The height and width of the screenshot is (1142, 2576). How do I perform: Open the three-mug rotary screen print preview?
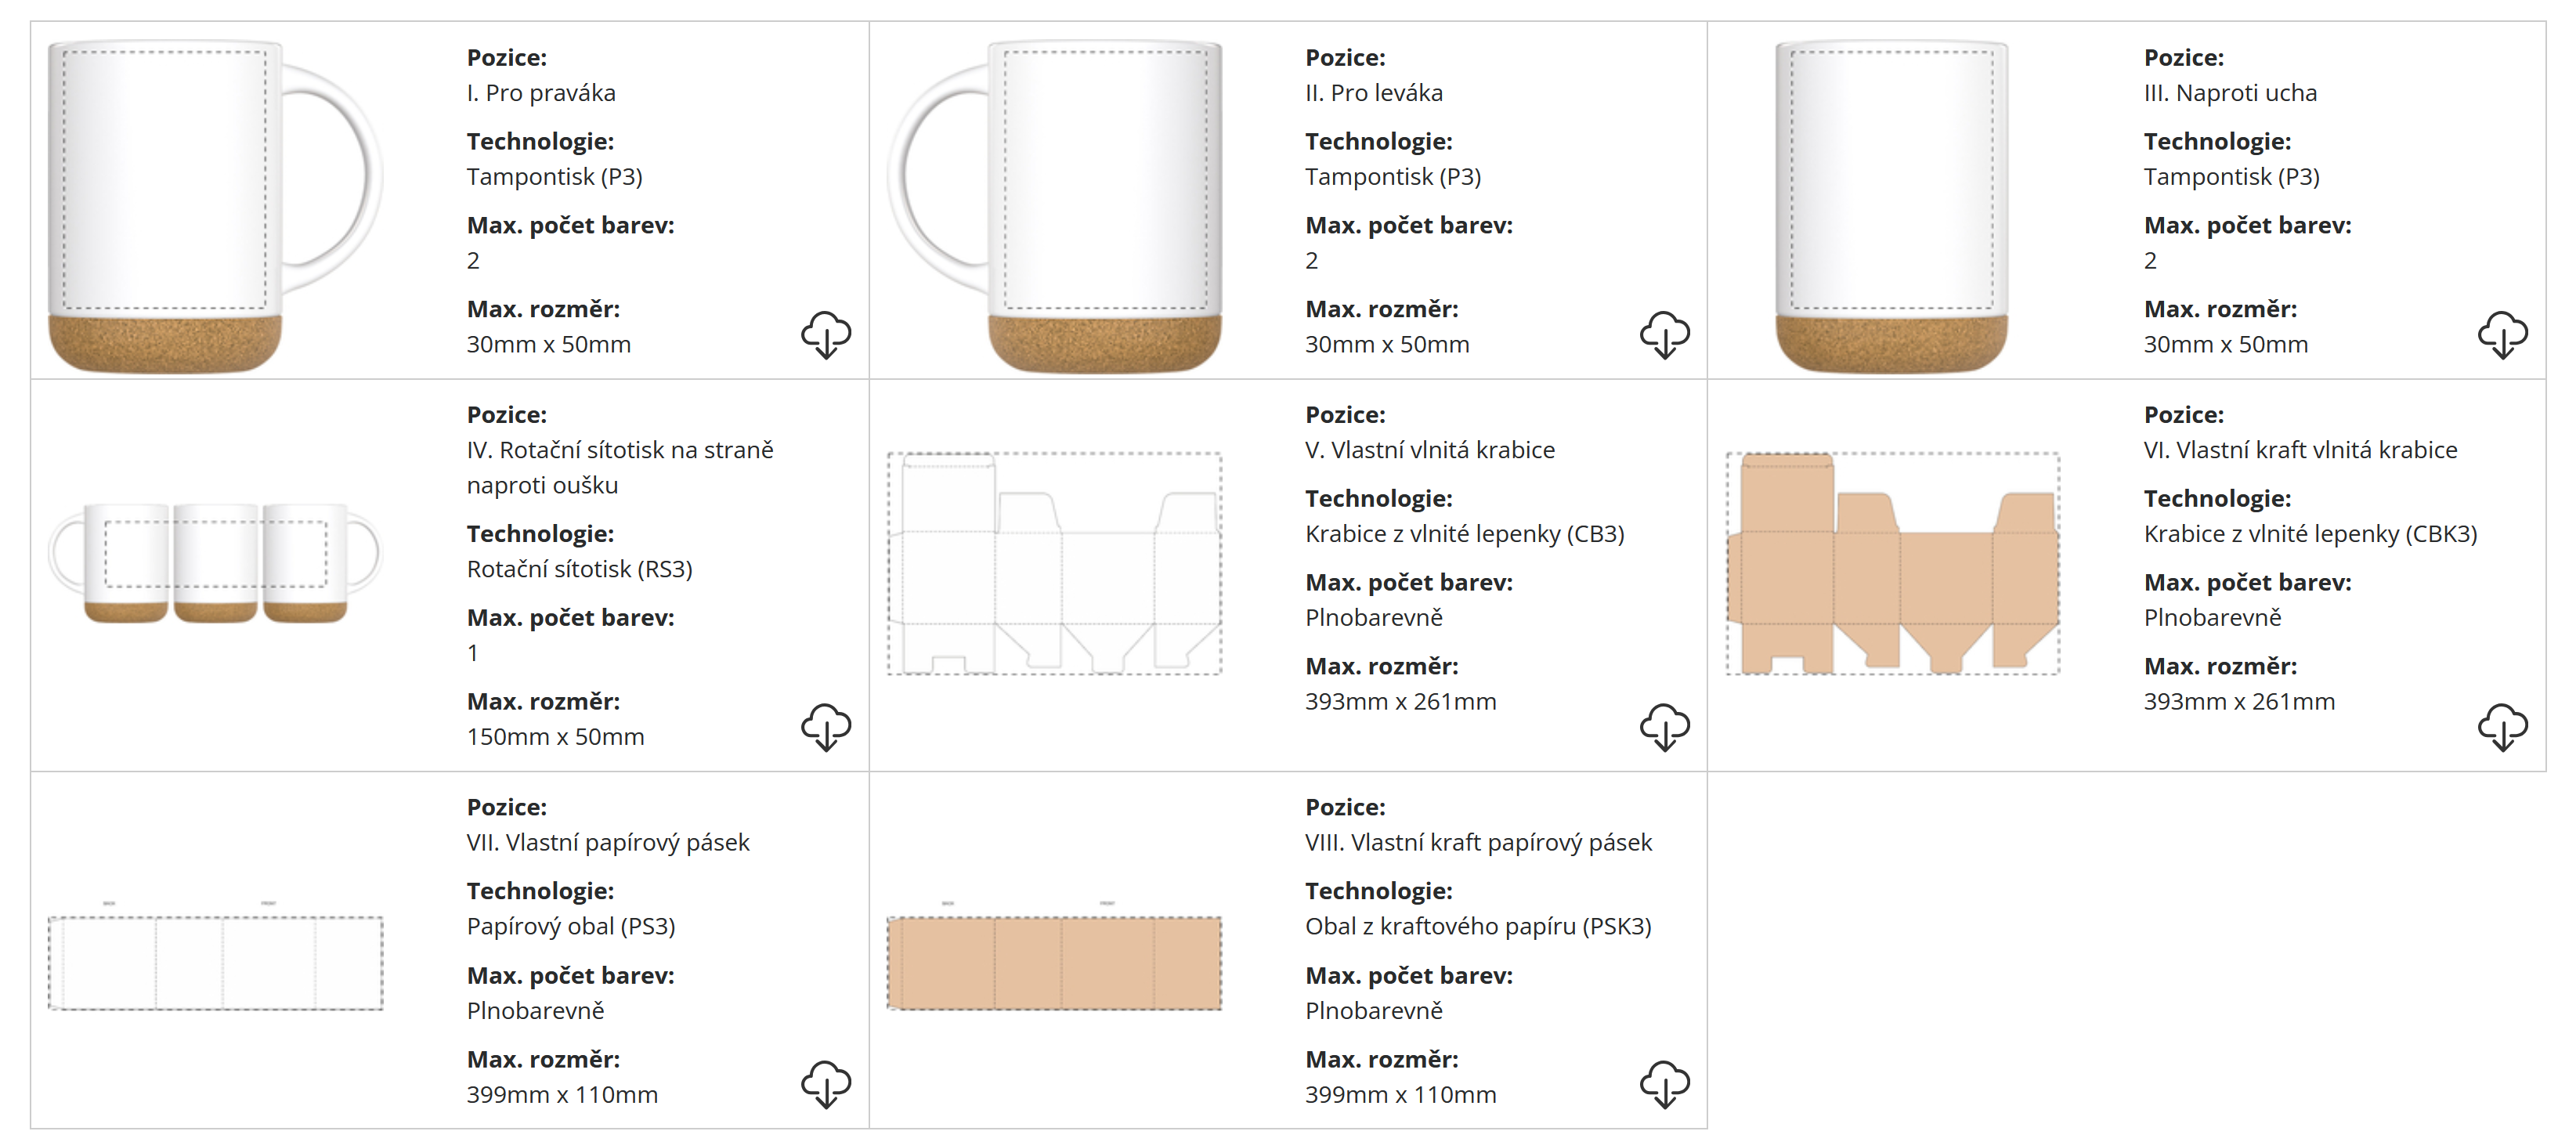coord(215,562)
